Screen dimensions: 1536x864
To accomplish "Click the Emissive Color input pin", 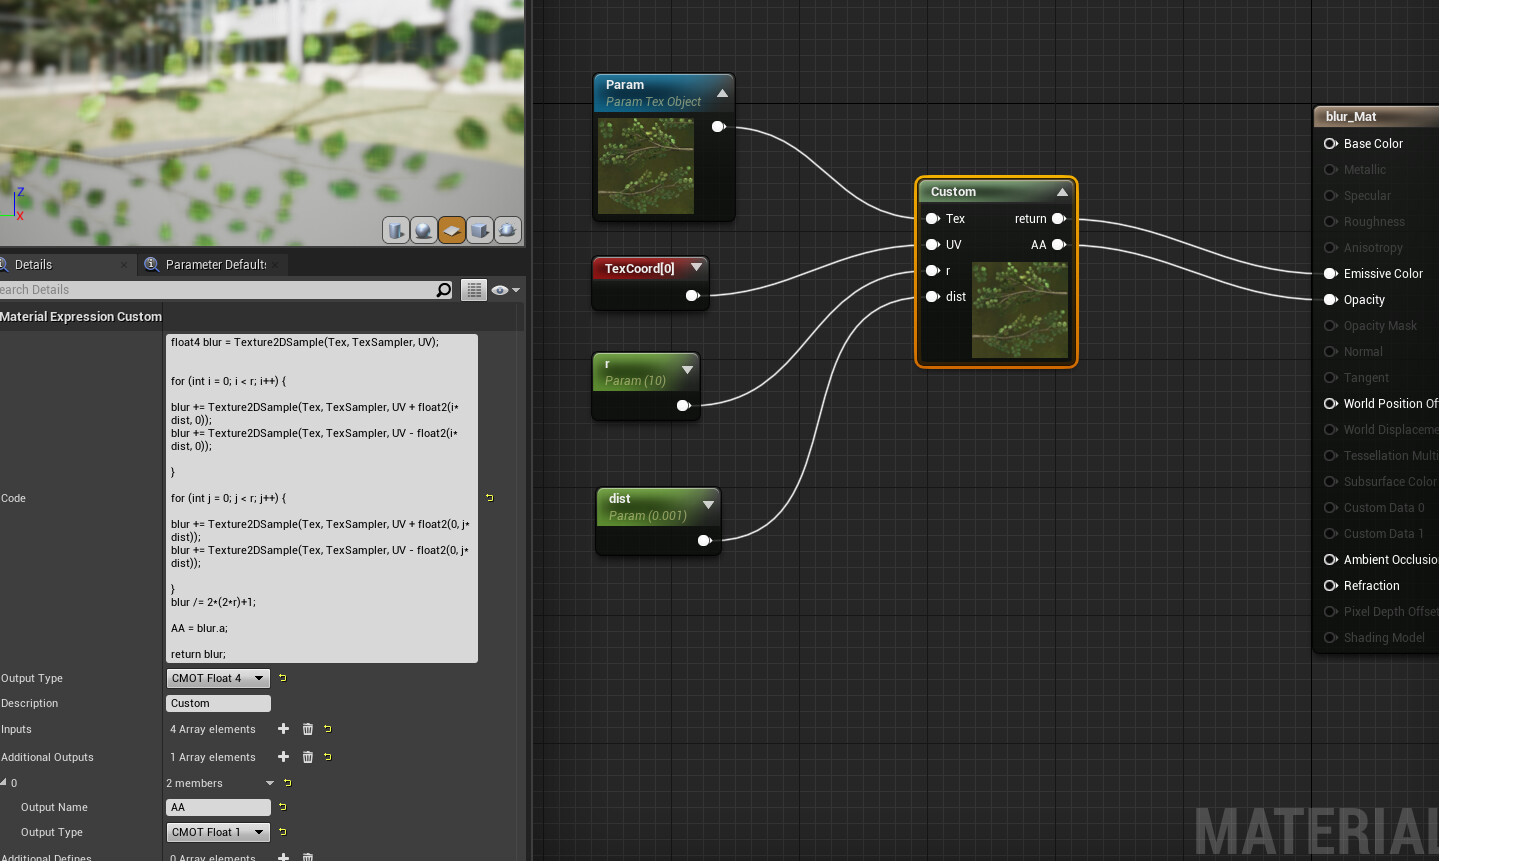I will point(1331,274).
